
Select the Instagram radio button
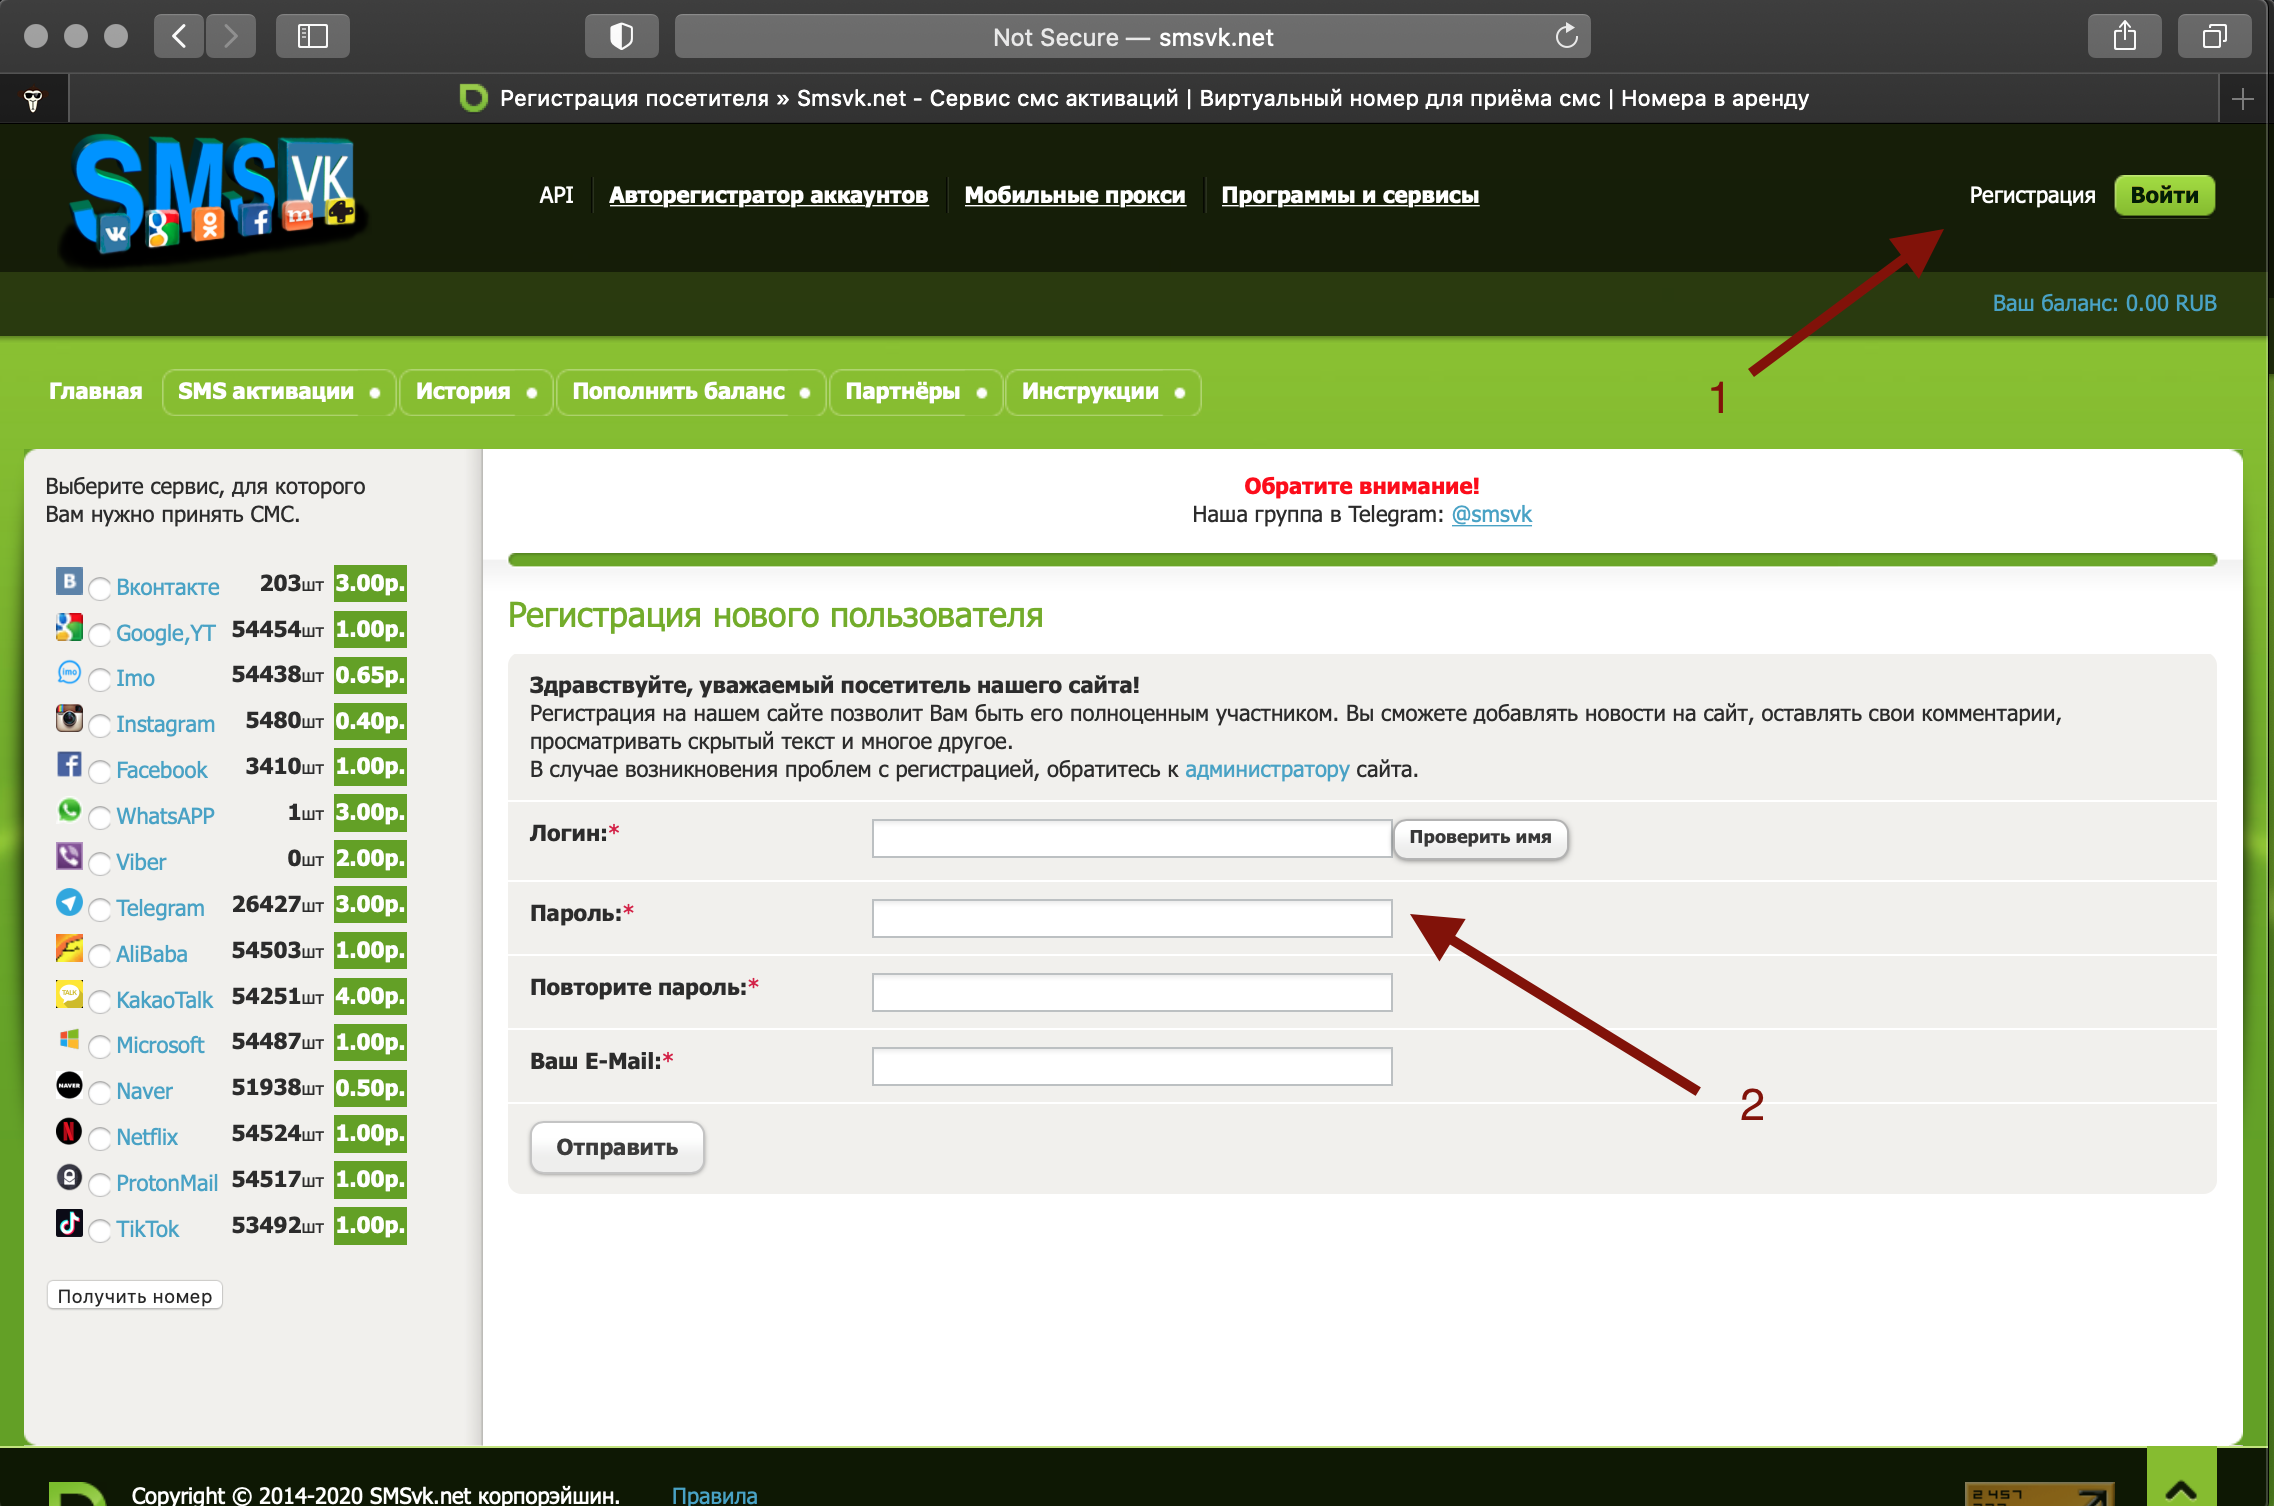tap(100, 725)
